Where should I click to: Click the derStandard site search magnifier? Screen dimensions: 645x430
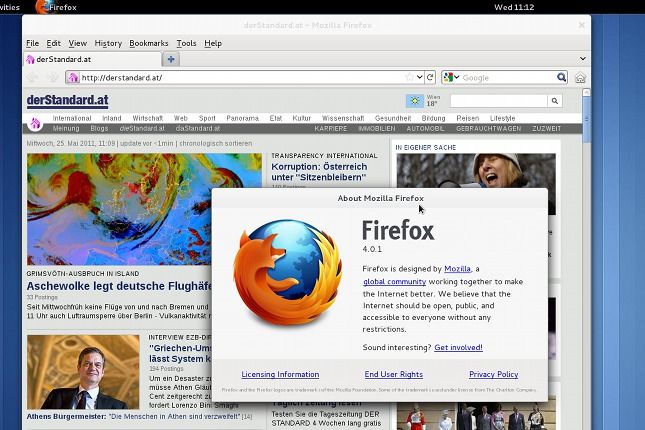[x=555, y=101]
